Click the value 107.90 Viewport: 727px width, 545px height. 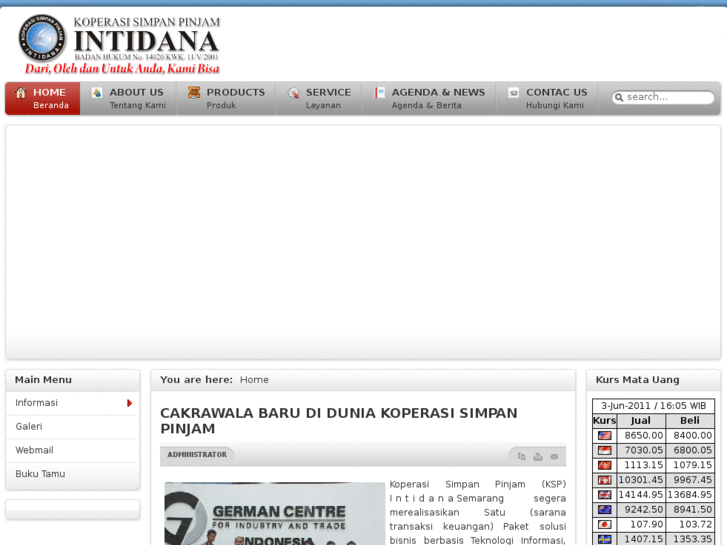click(646, 525)
